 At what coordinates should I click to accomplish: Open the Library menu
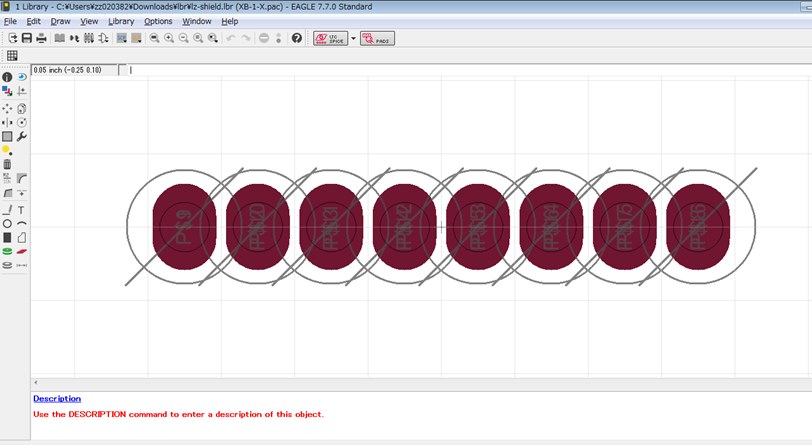(x=121, y=21)
